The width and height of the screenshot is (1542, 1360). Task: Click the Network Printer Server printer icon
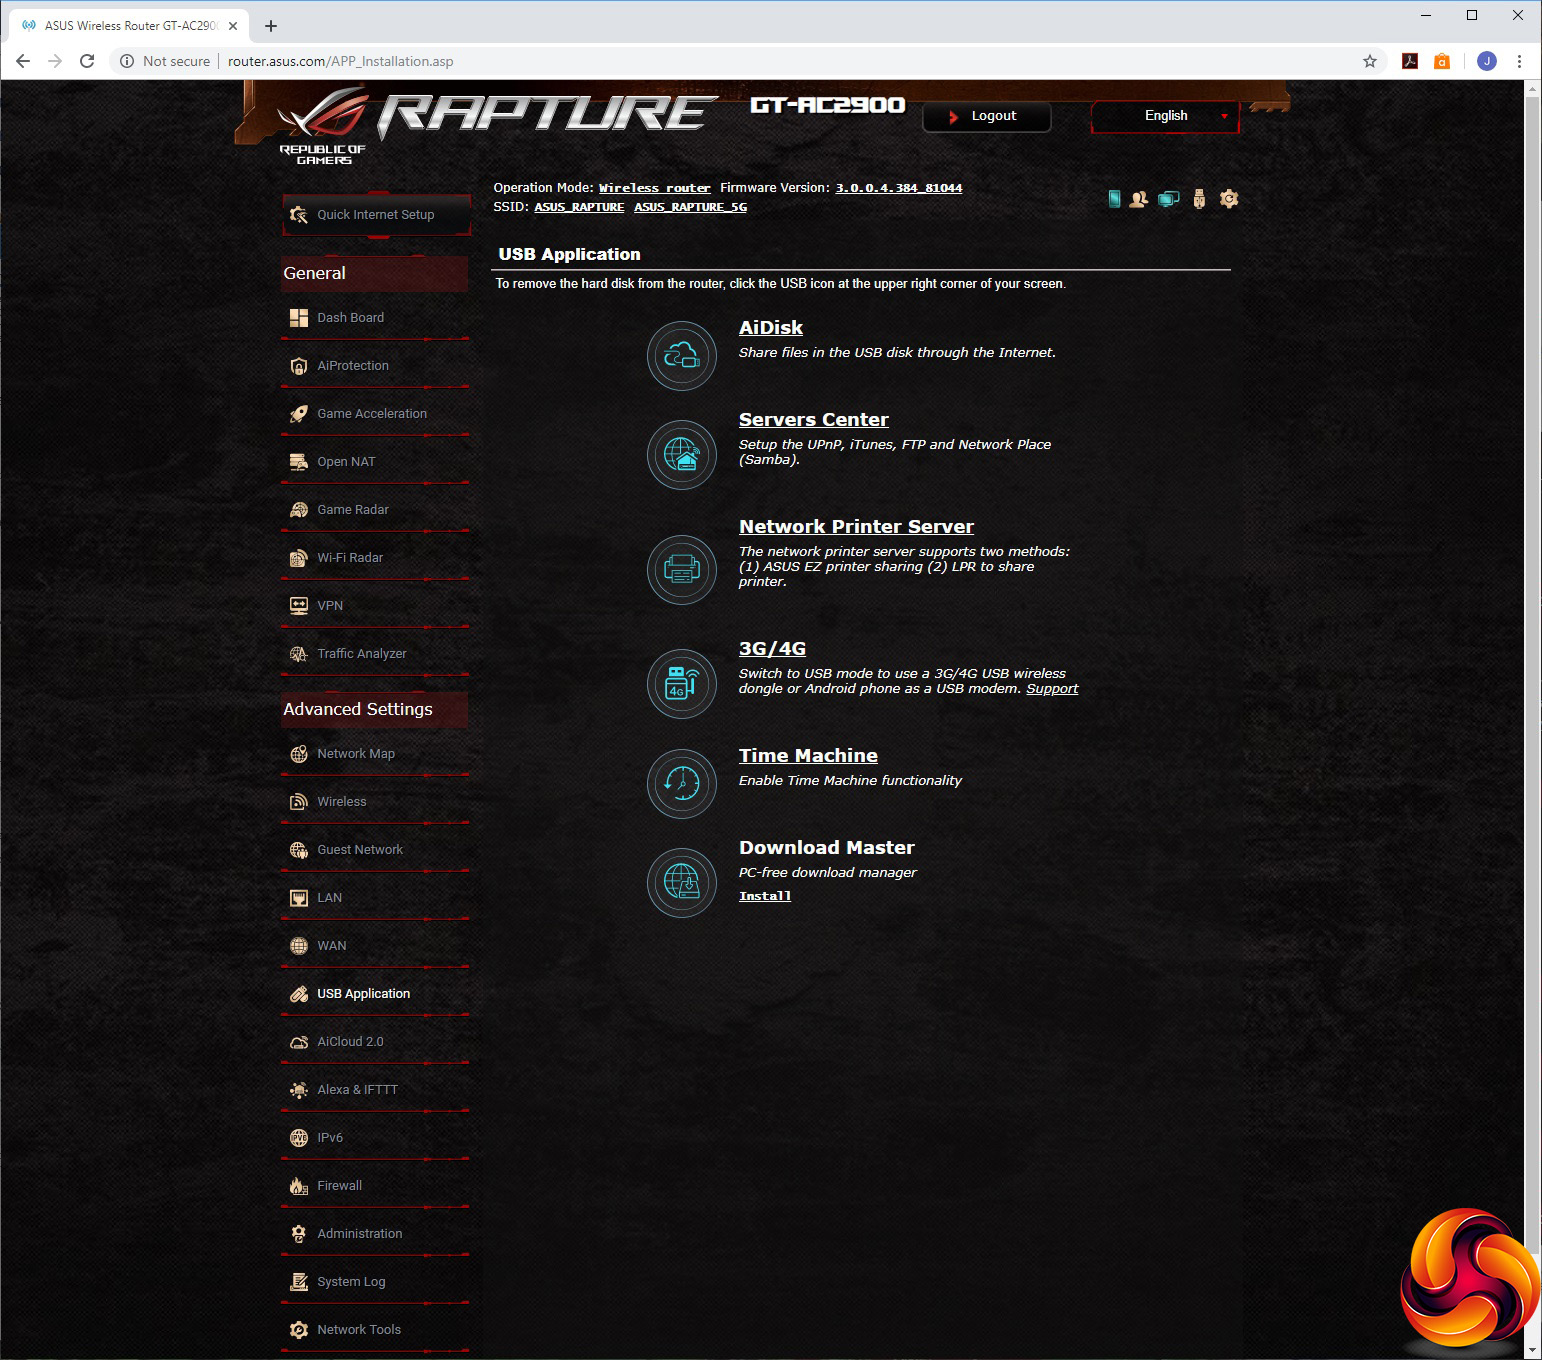(x=682, y=570)
